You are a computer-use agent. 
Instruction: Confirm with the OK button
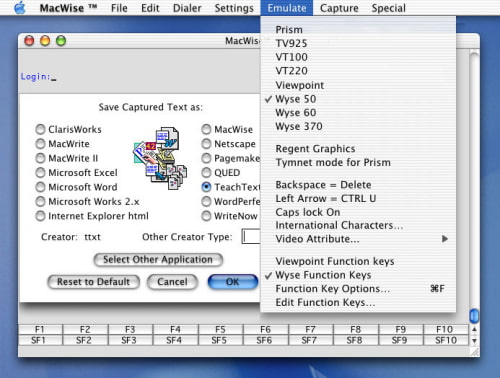pos(233,282)
